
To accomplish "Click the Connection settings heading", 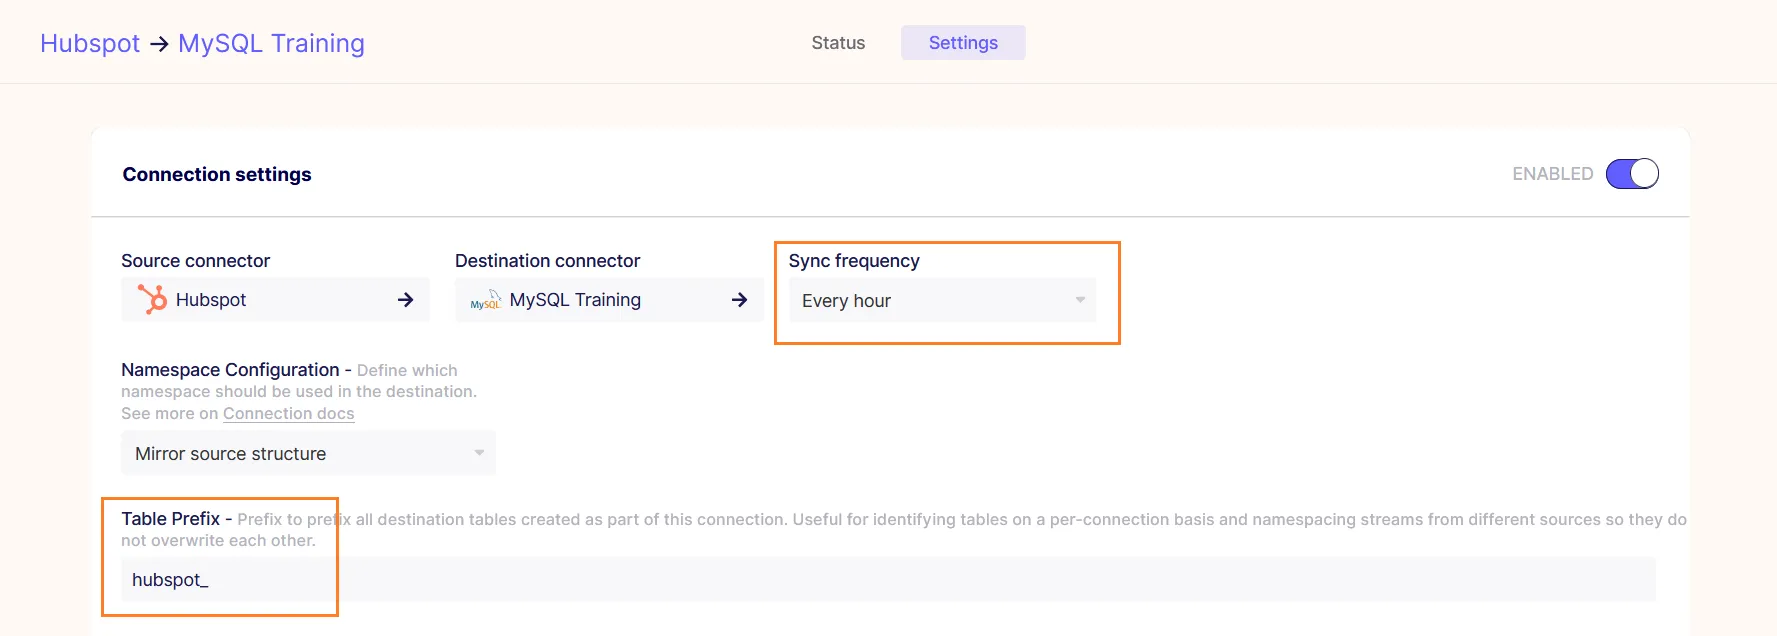I will tap(217, 174).
